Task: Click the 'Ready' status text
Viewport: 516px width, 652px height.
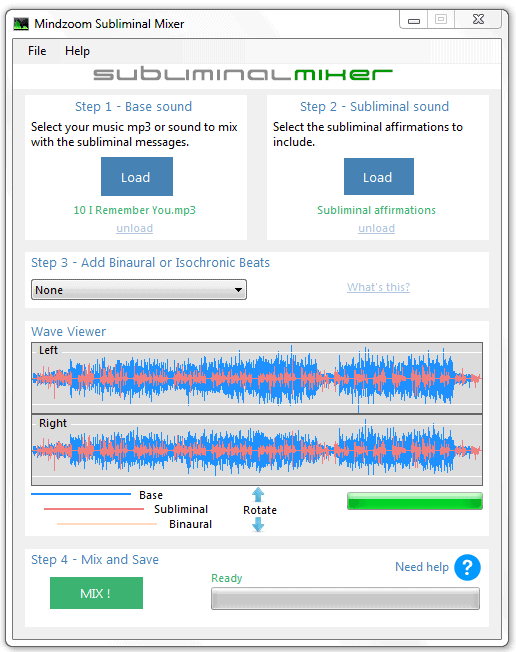Action: click(227, 578)
